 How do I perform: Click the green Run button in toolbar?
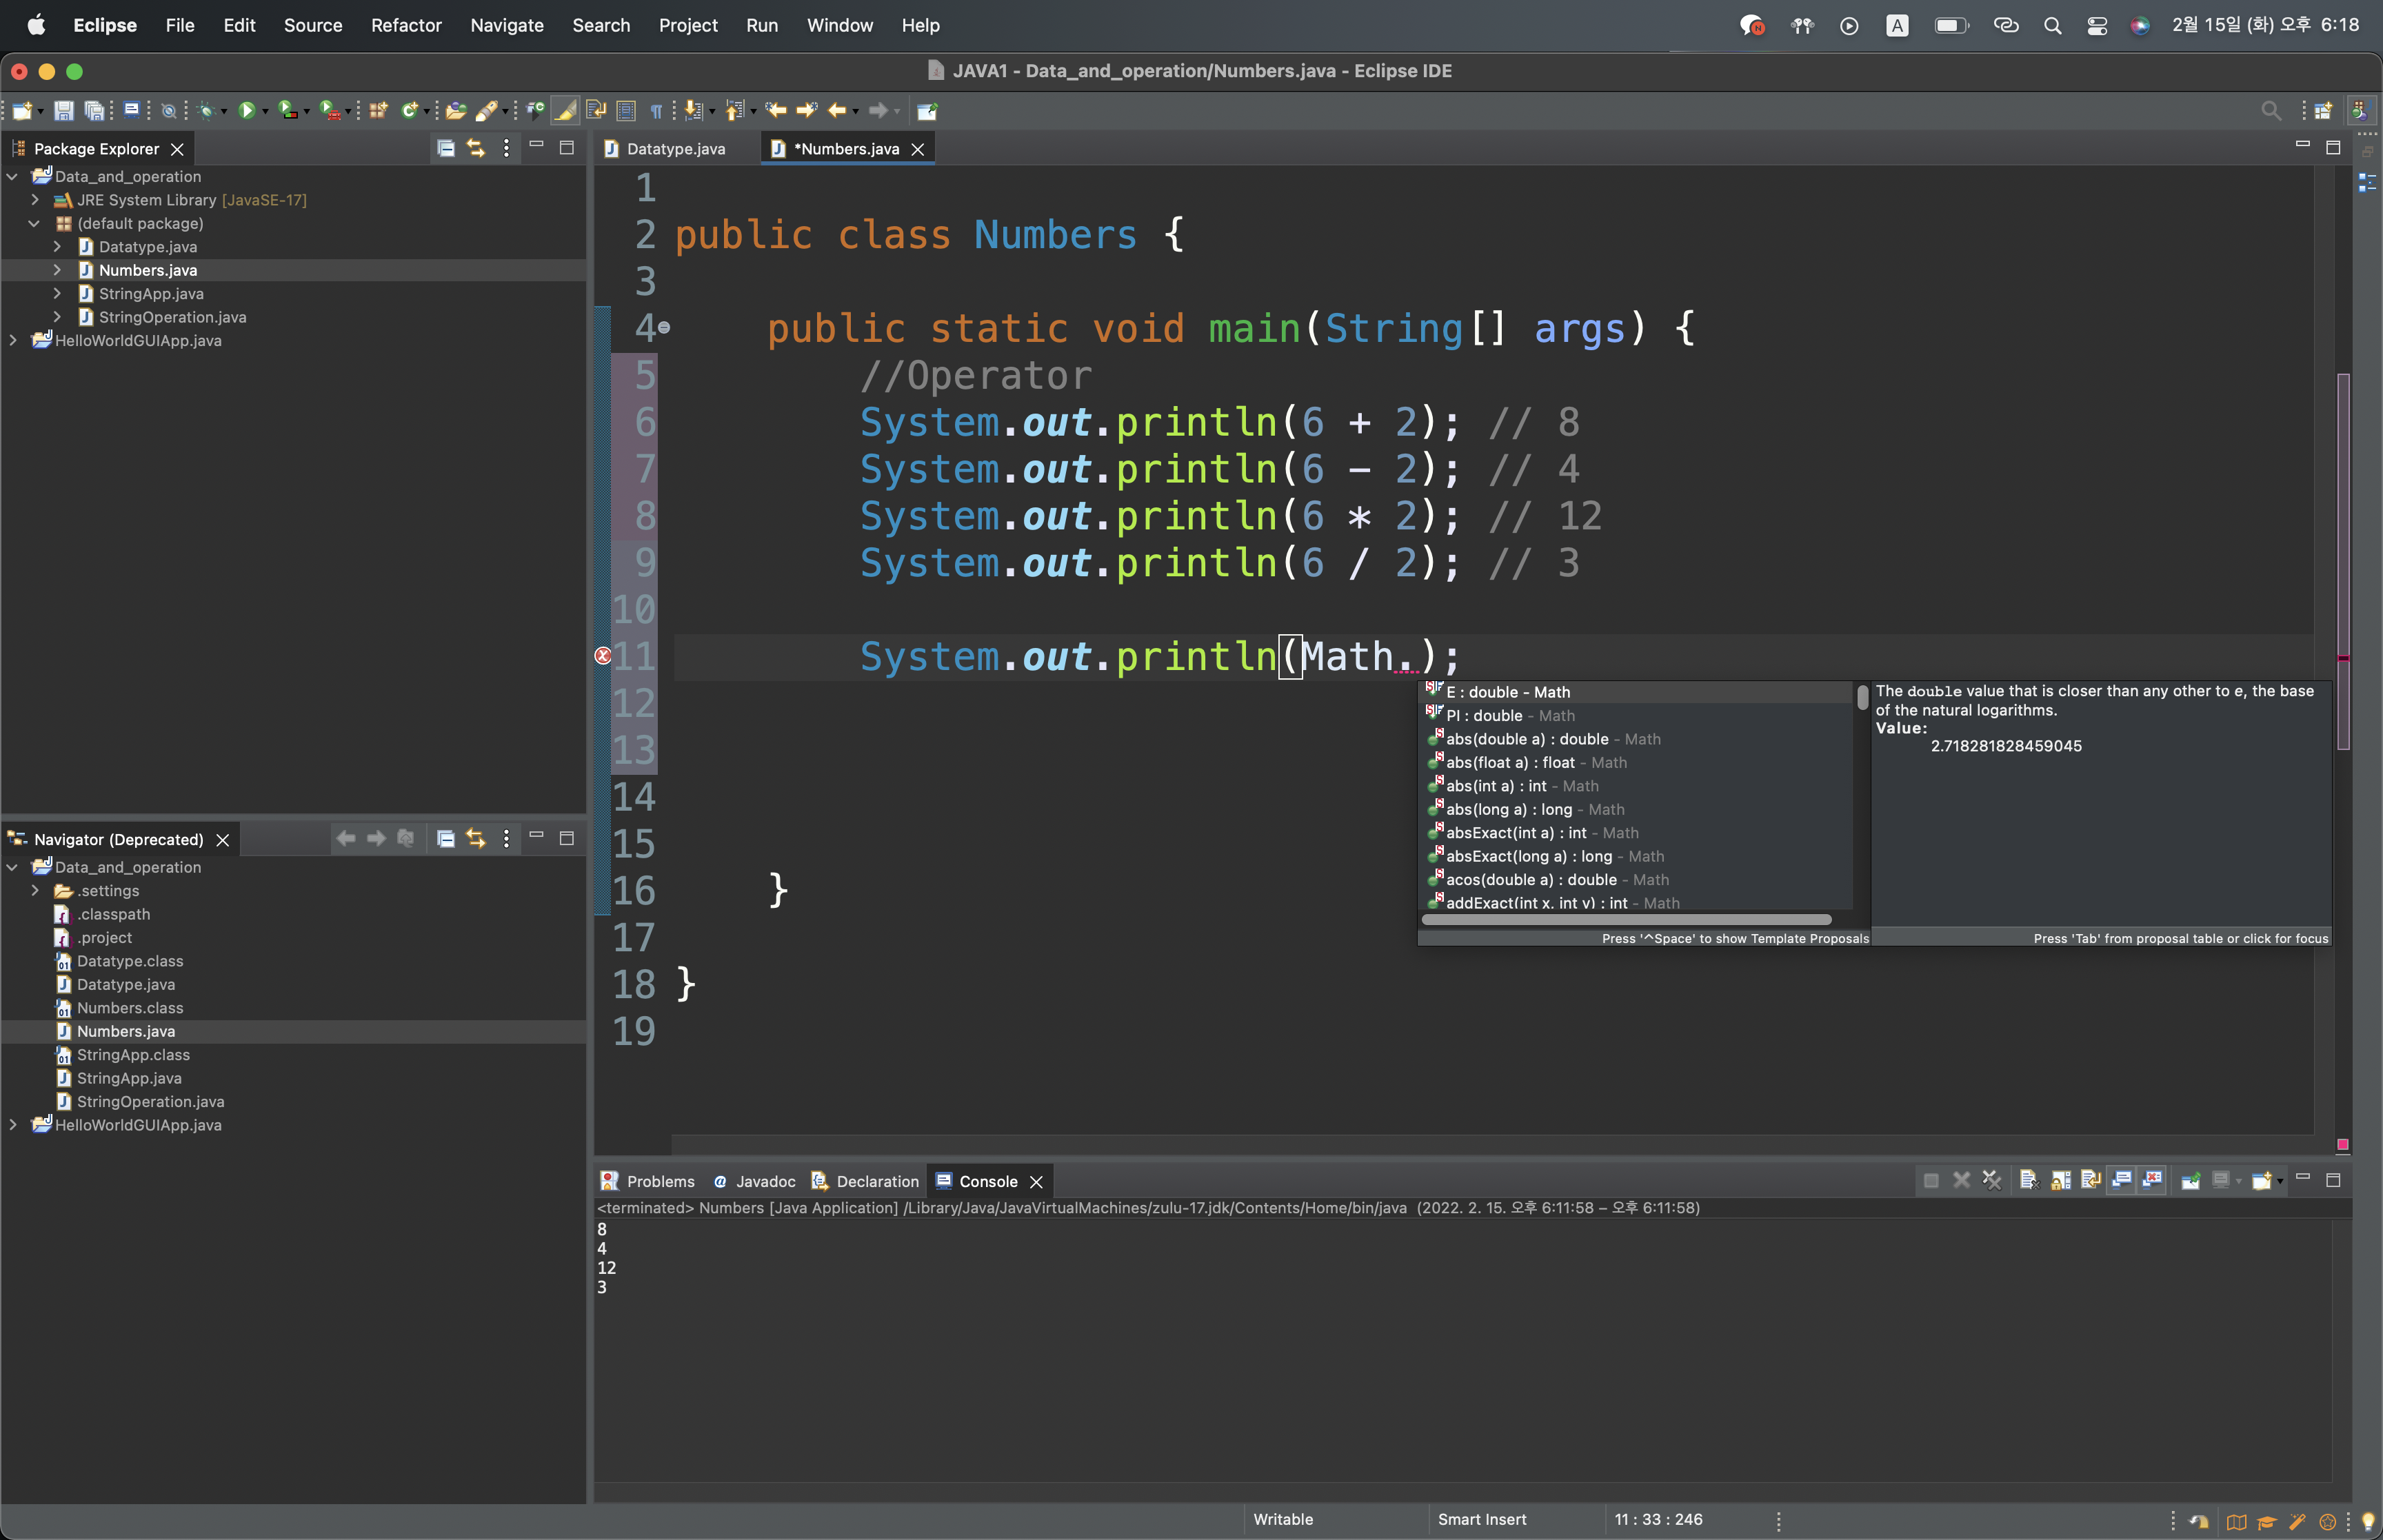(x=246, y=110)
